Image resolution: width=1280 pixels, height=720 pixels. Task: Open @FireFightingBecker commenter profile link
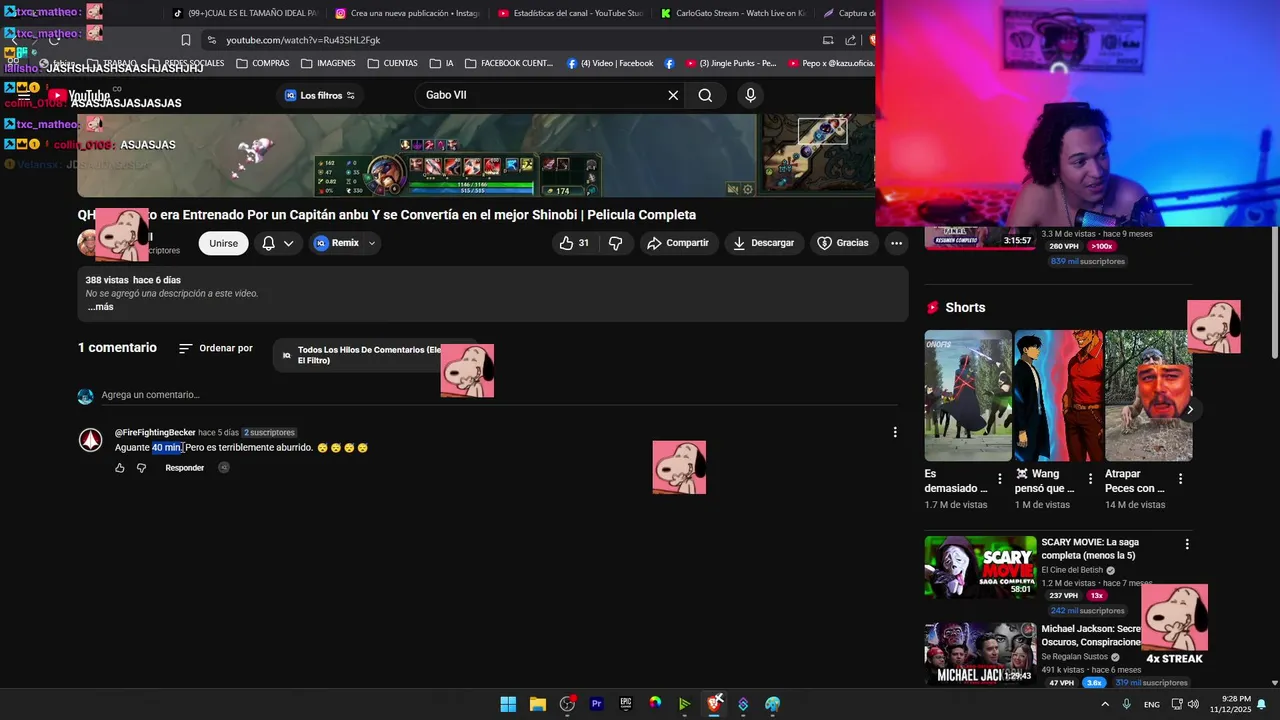[155, 433]
